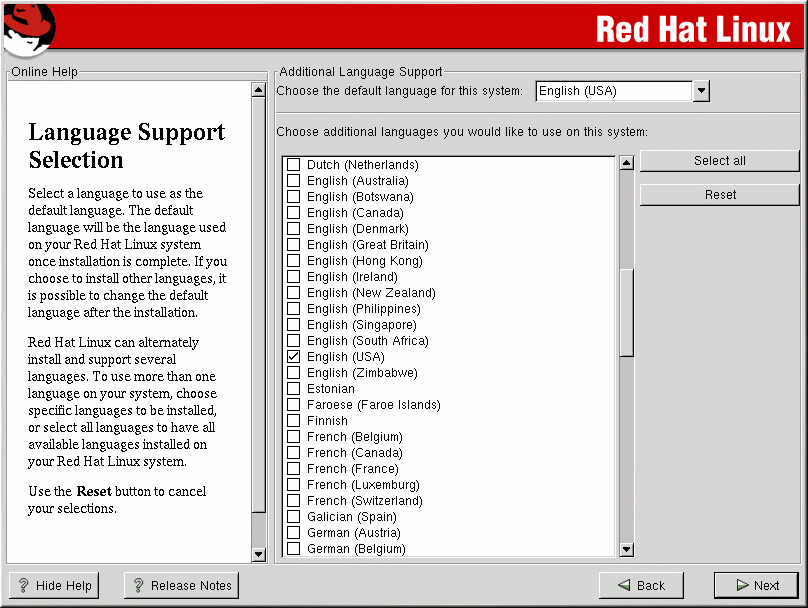This screenshot has height=608, width=808.
Task: Open the Release Notes
Action: 181,586
